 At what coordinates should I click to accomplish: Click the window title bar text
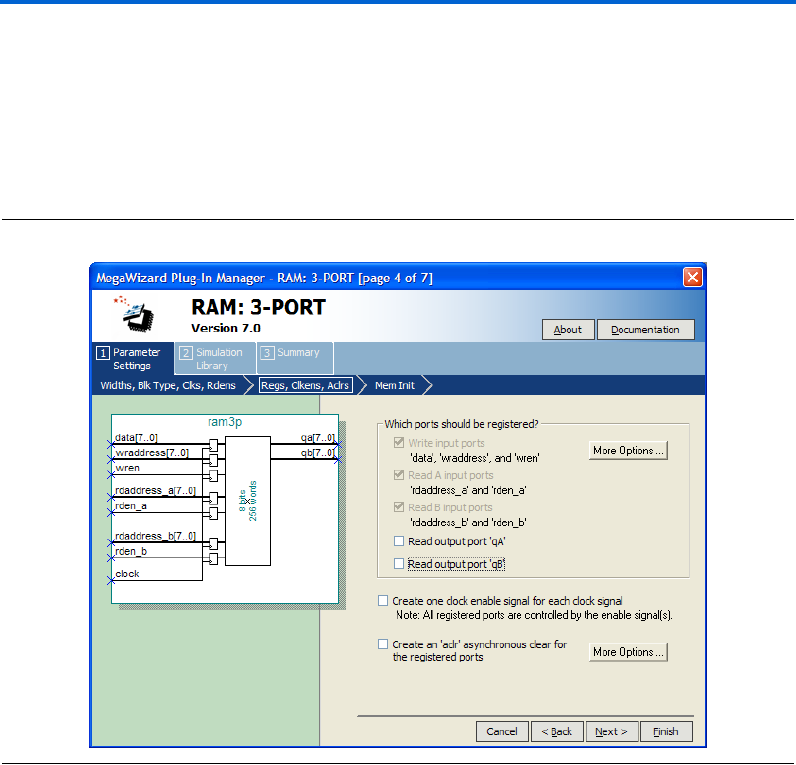(264, 278)
